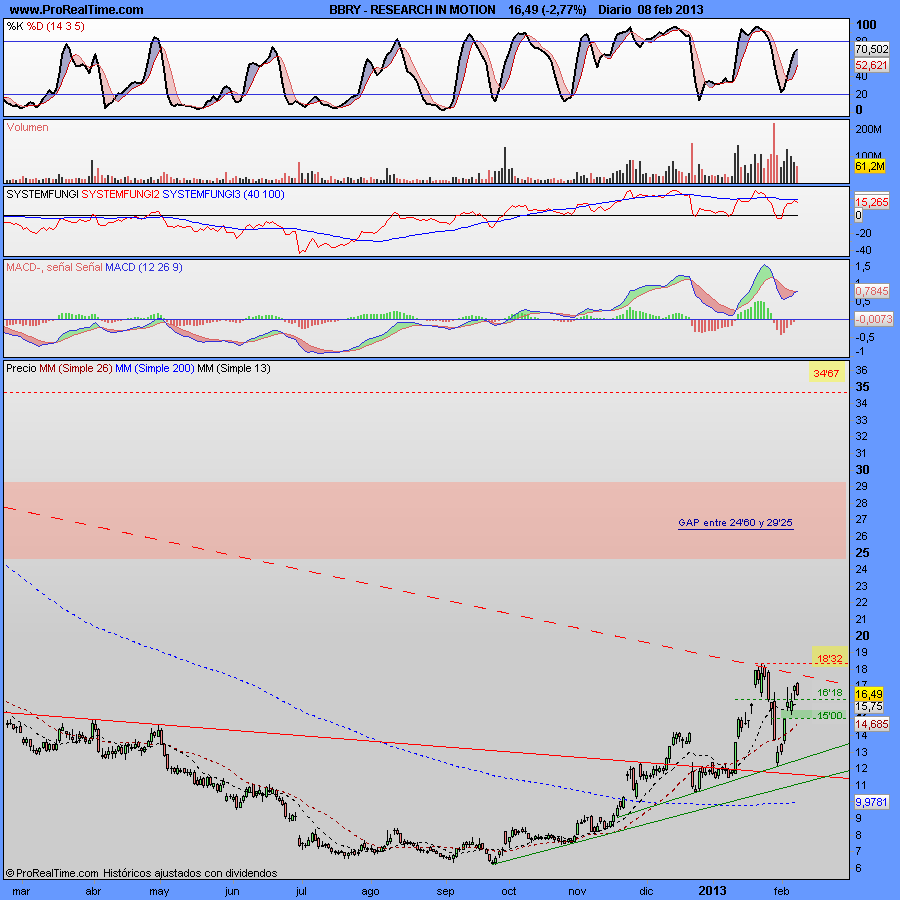Click the yellow 18'32 resistance label

point(830,659)
